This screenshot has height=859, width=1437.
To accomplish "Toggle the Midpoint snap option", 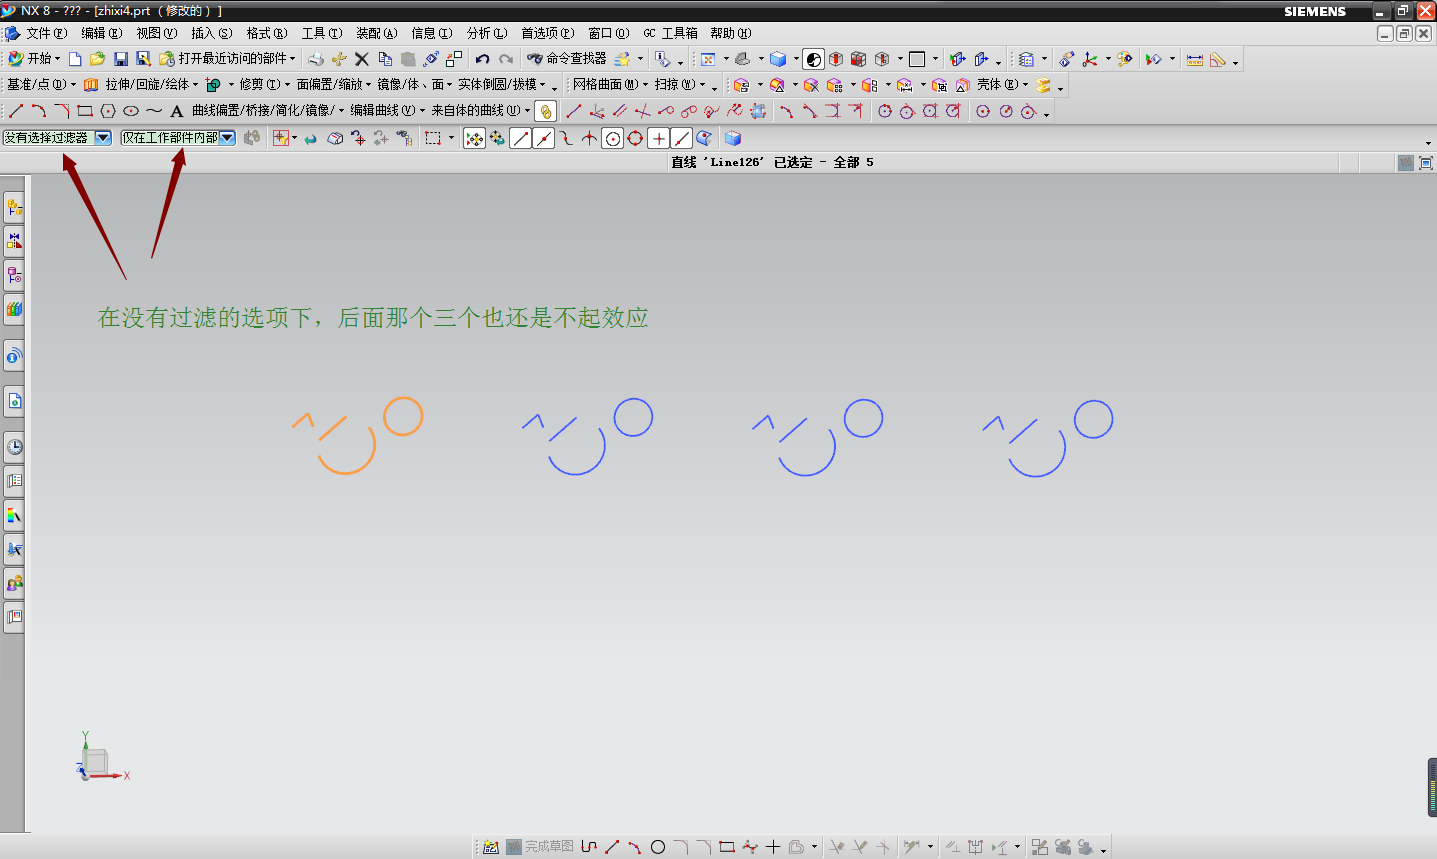I will [543, 138].
